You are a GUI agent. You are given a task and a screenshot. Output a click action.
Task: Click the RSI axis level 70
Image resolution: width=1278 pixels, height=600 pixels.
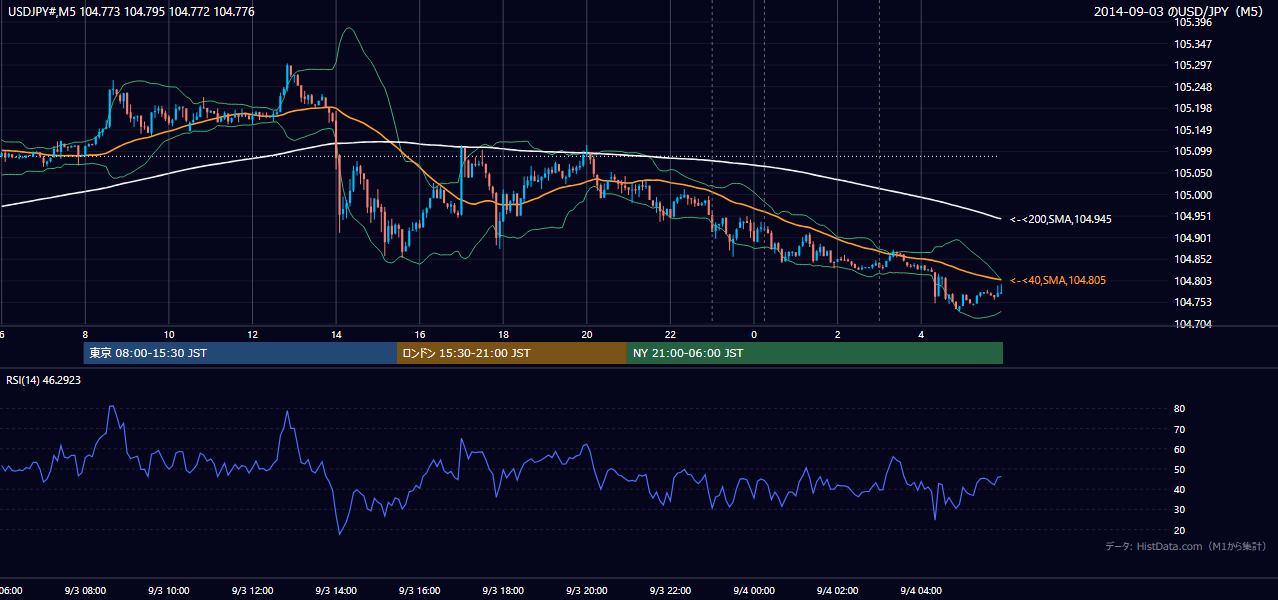pyautogui.click(x=1180, y=429)
